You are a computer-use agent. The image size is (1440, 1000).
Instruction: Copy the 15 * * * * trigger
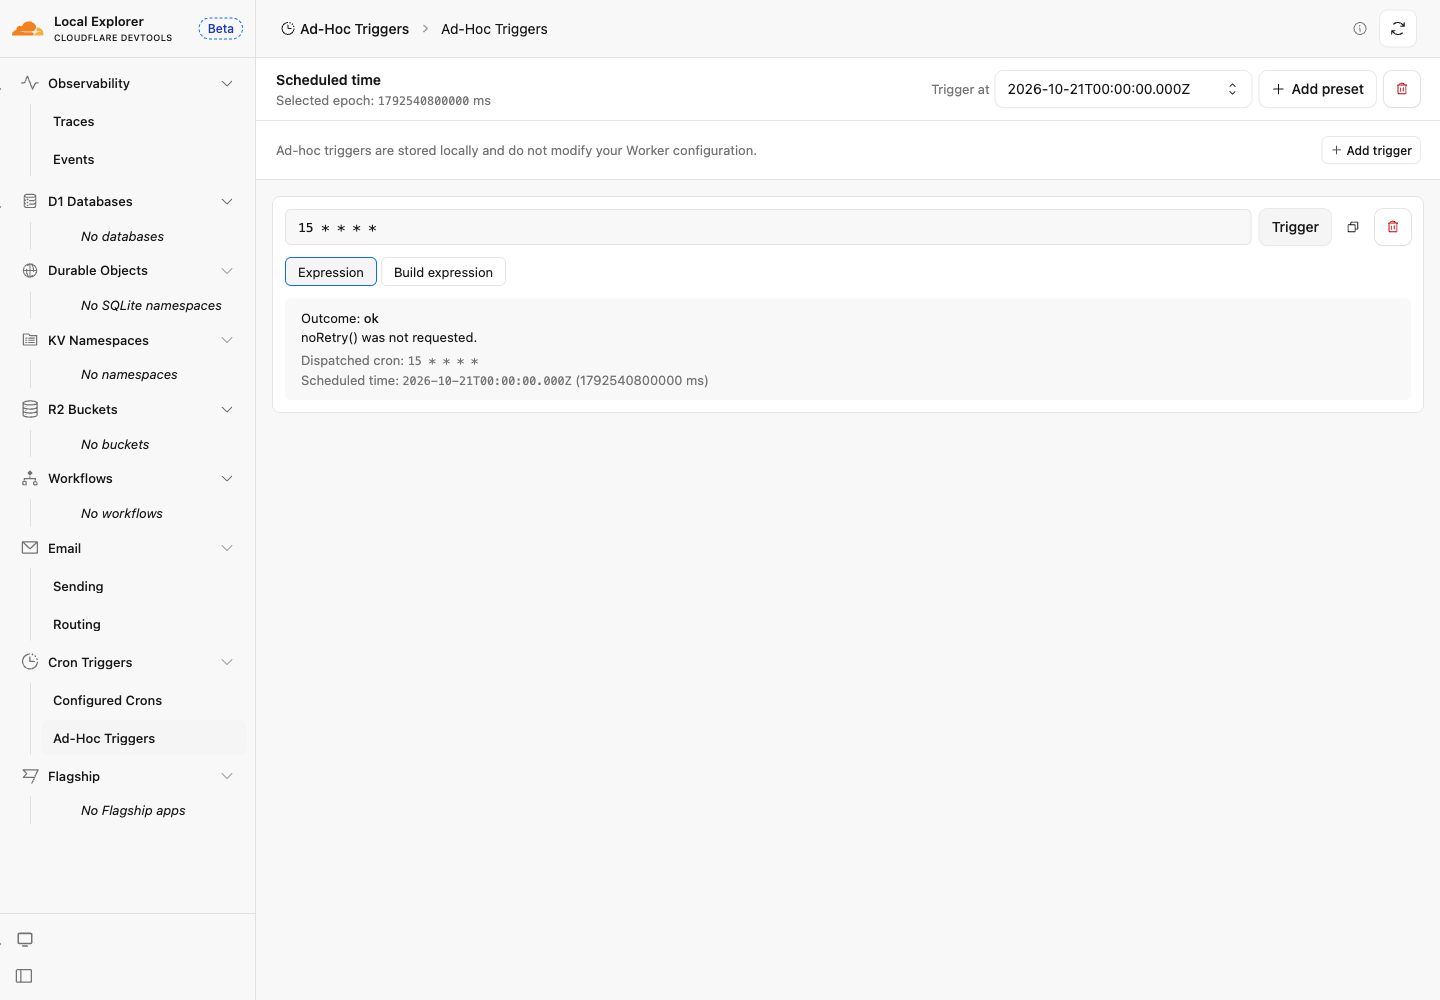pyautogui.click(x=1353, y=227)
